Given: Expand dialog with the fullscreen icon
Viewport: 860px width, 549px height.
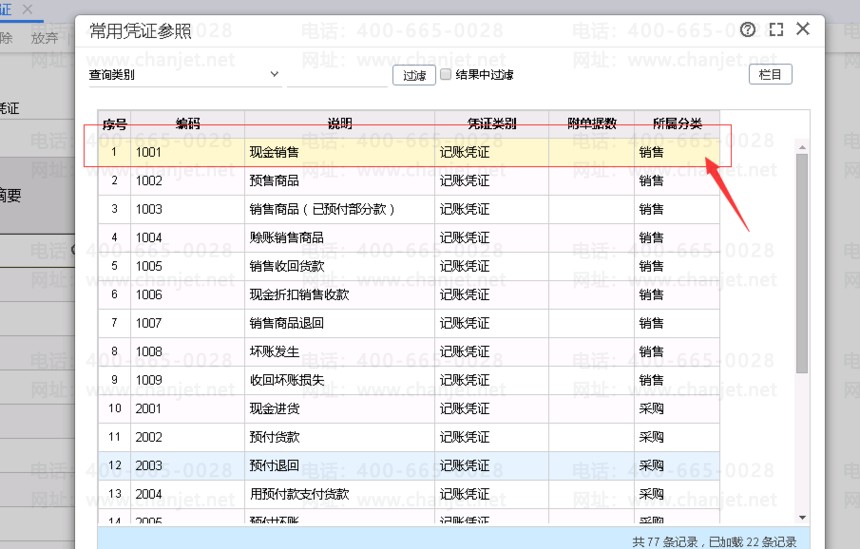Looking at the screenshot, I should [x=776, y=30].
